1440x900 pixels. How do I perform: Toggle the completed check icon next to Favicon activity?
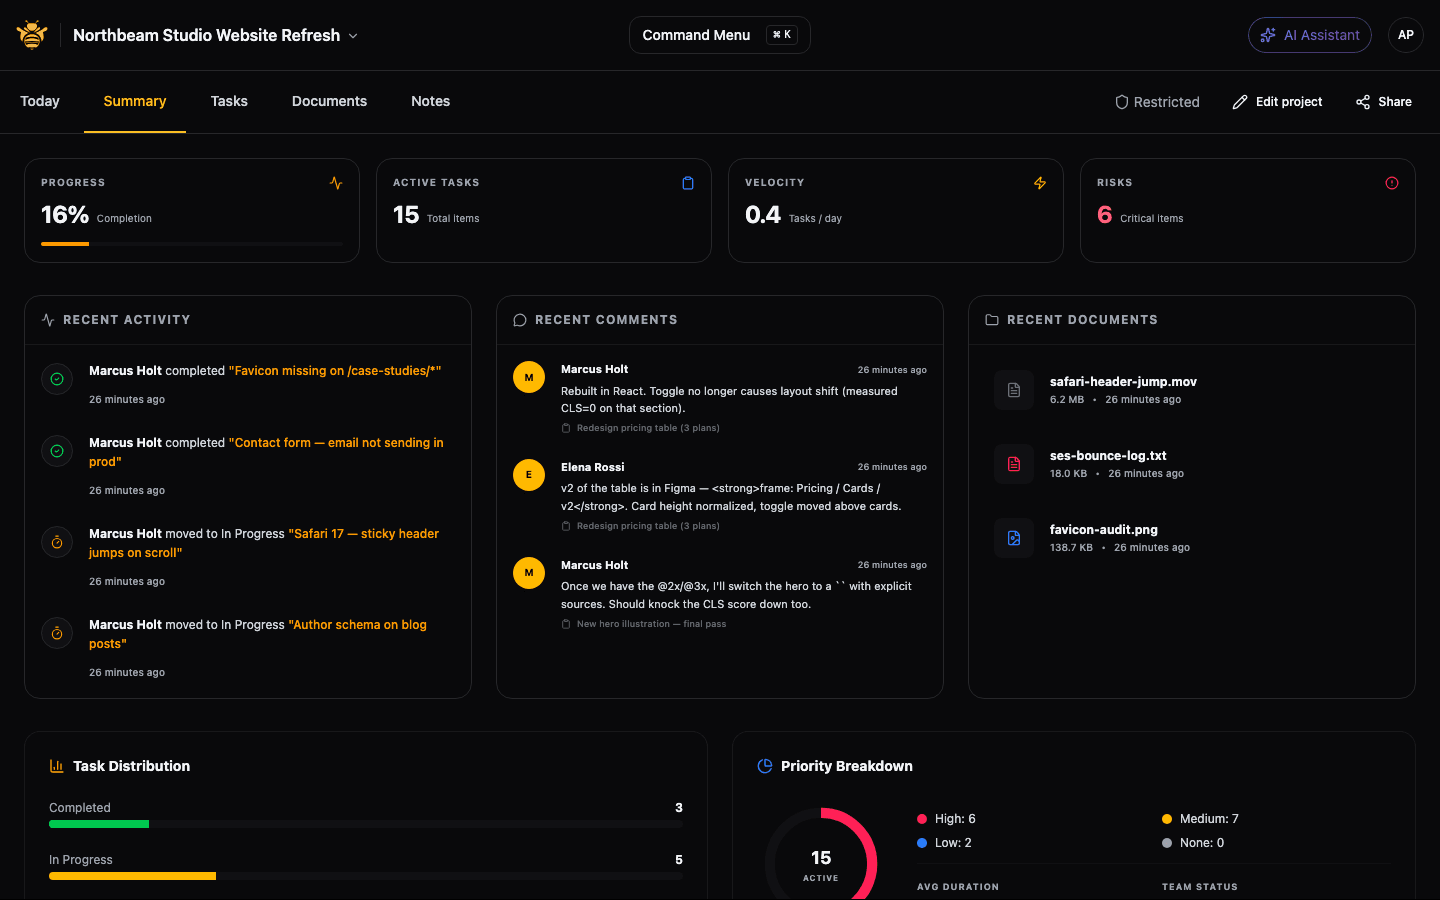pos(57,379)
